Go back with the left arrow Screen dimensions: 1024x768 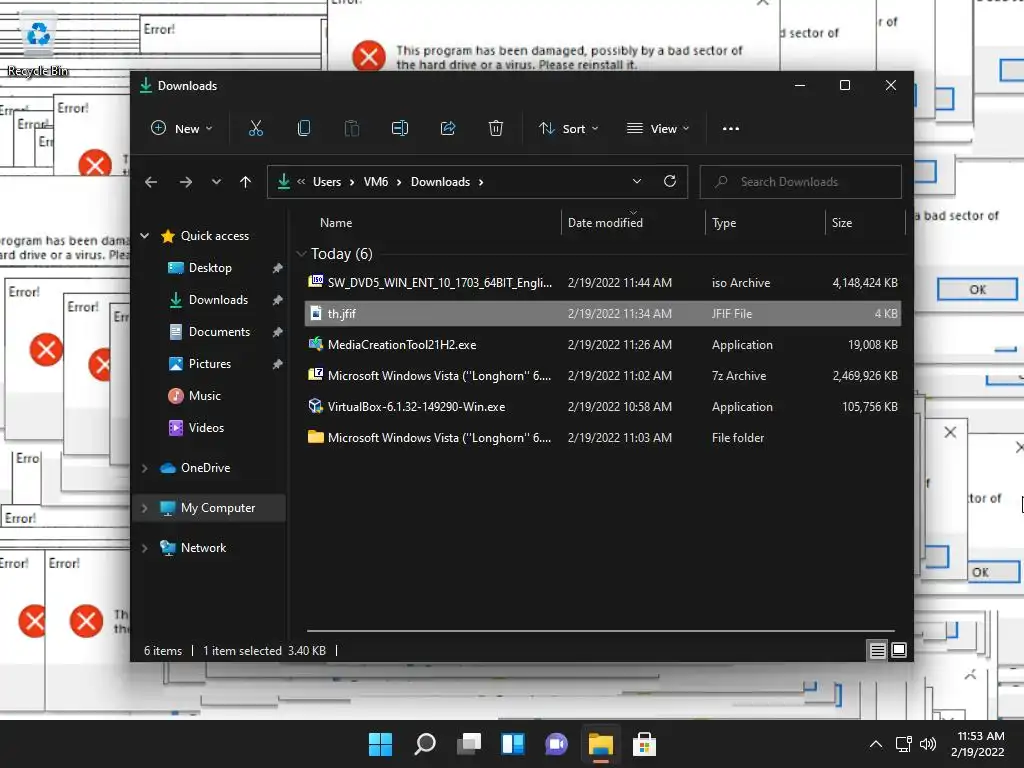[x=151, y=182]
